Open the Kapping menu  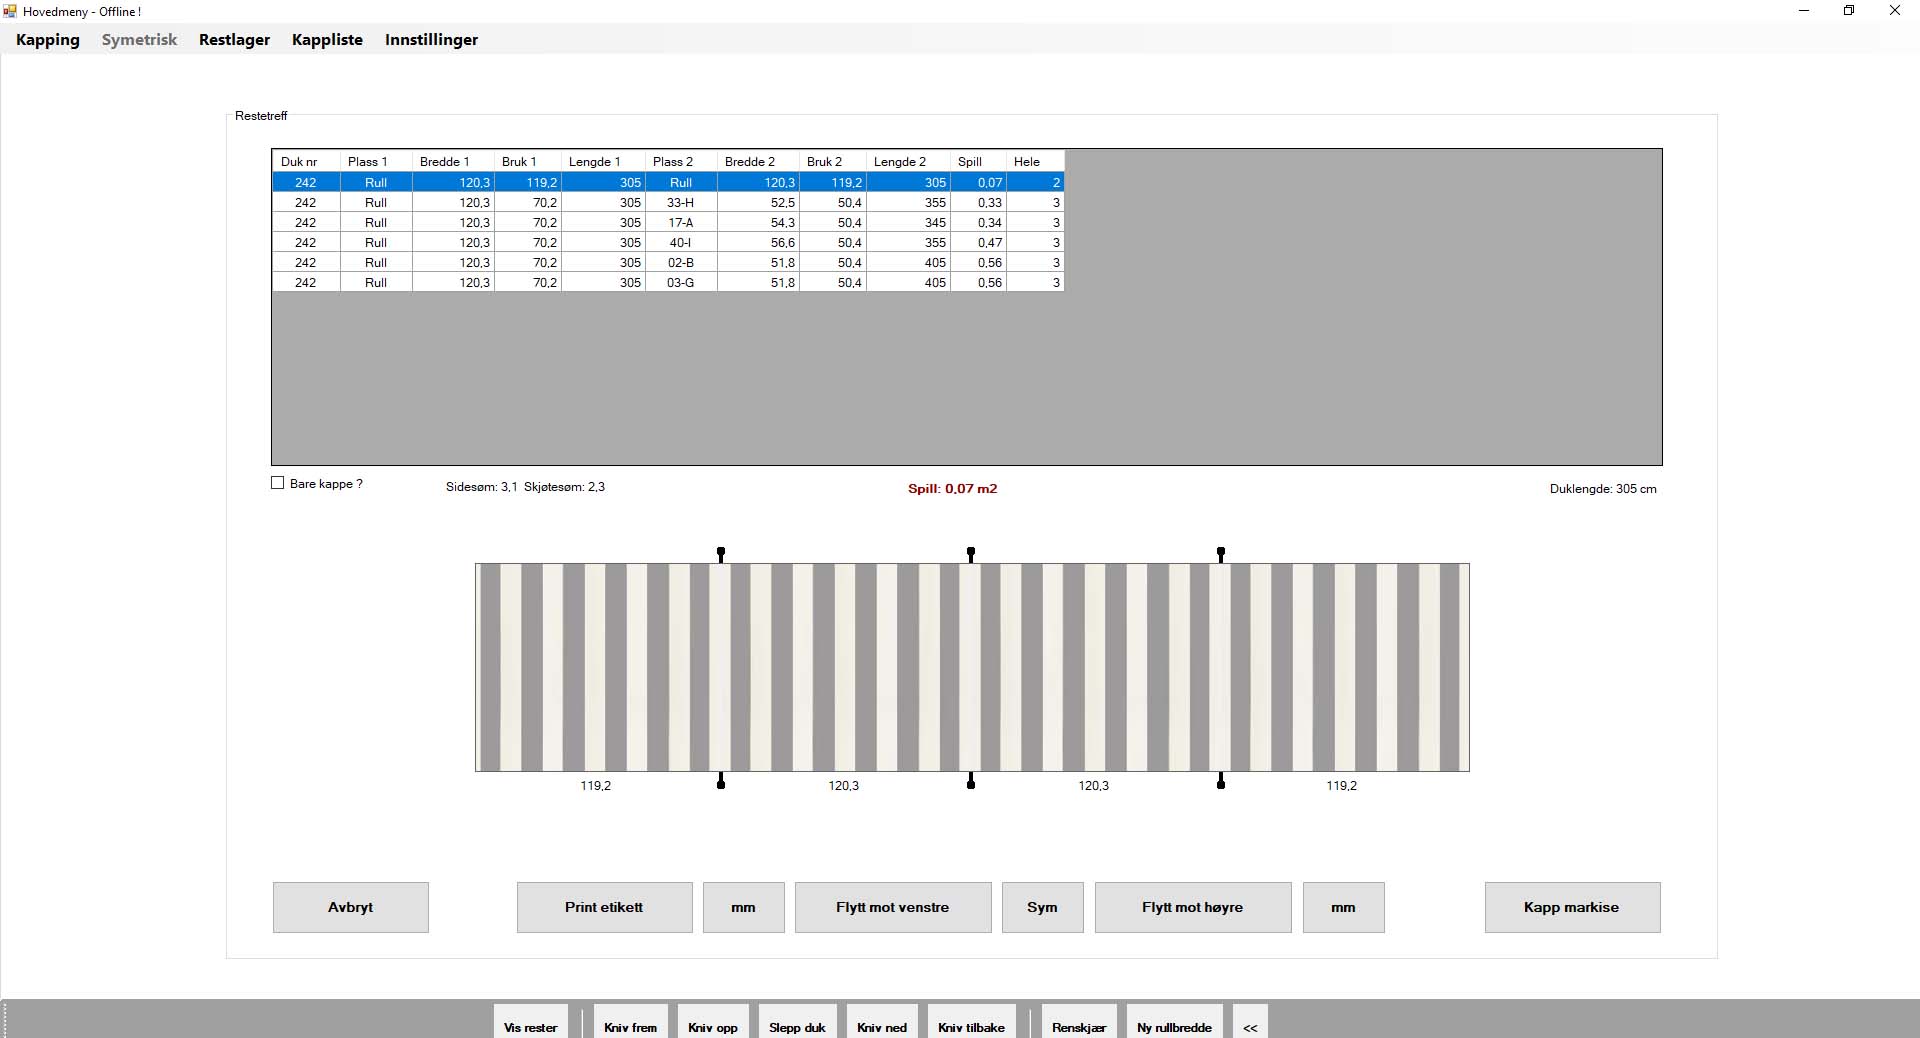pos(48,40)
